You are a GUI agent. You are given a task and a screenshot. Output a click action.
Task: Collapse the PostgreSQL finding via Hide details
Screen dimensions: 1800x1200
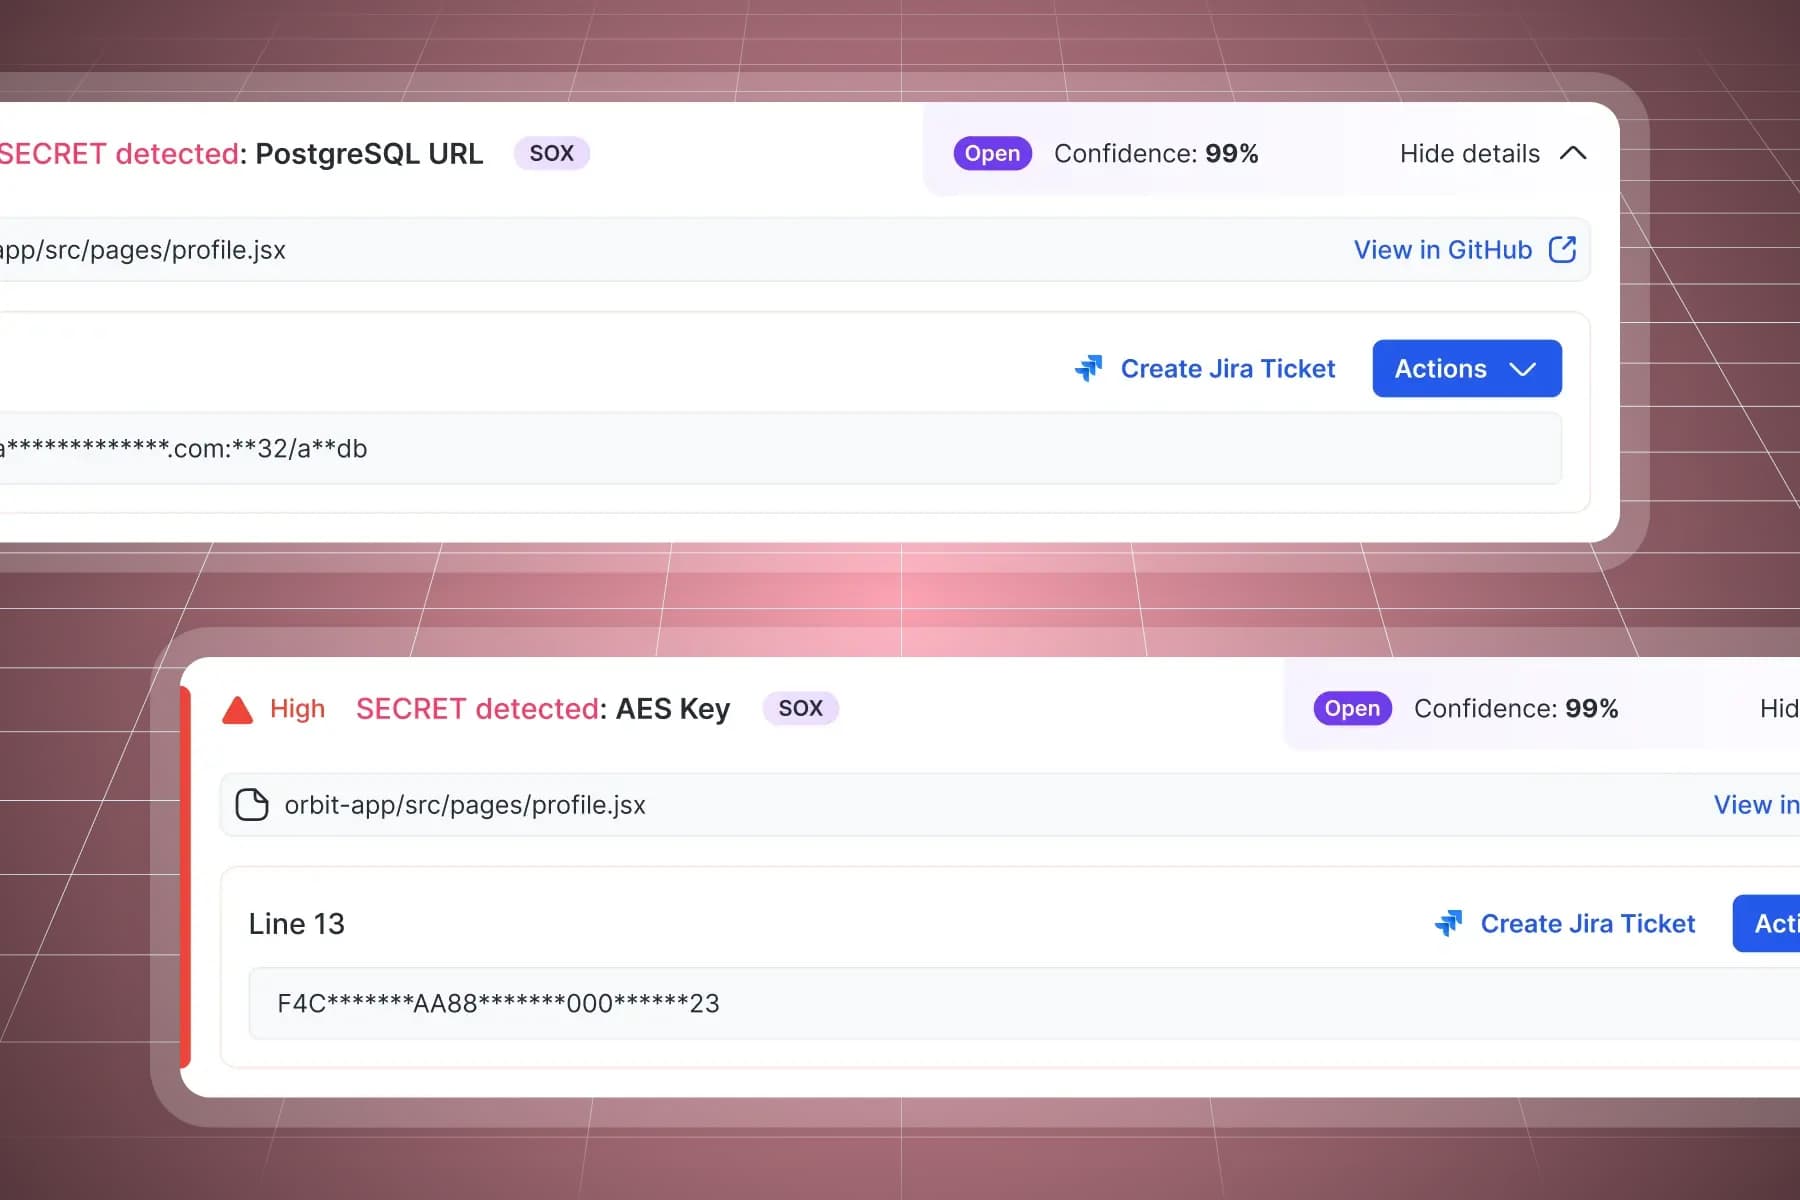tap(1470, 153)
